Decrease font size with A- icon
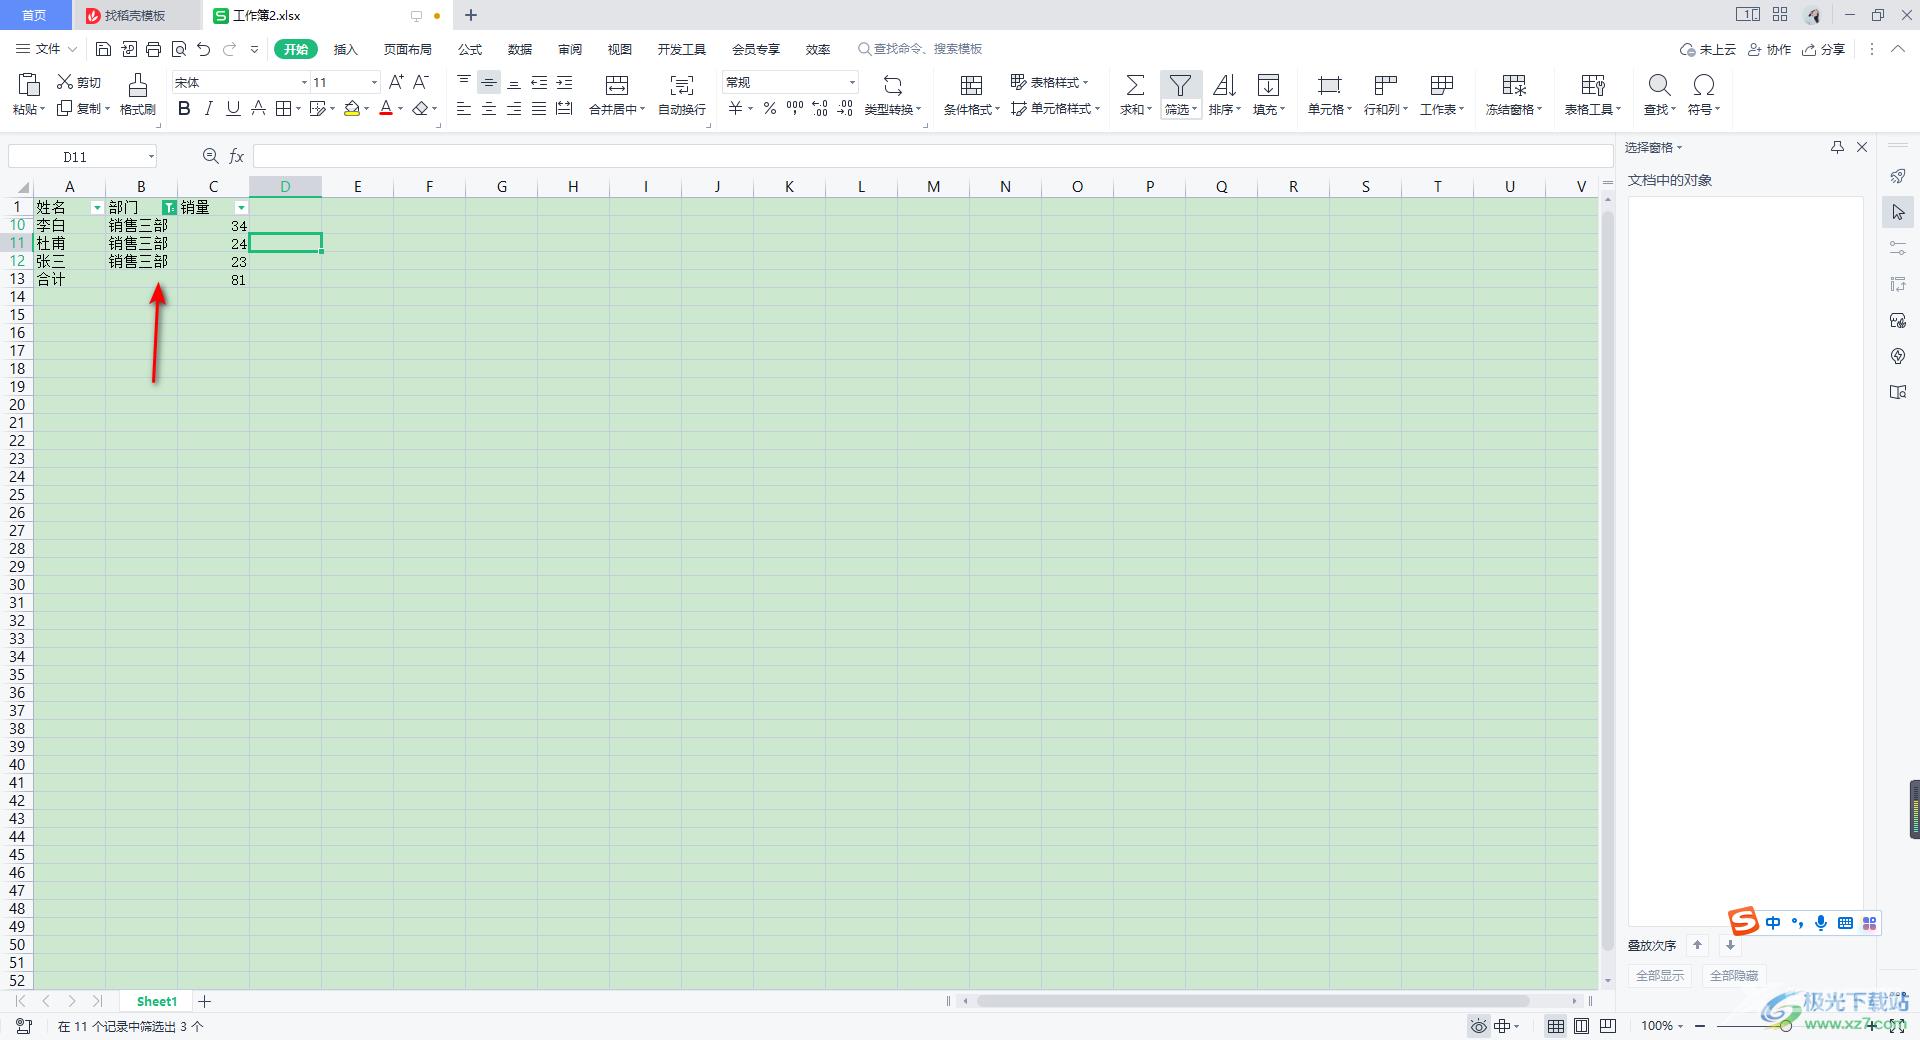 [x=421, y=82]
